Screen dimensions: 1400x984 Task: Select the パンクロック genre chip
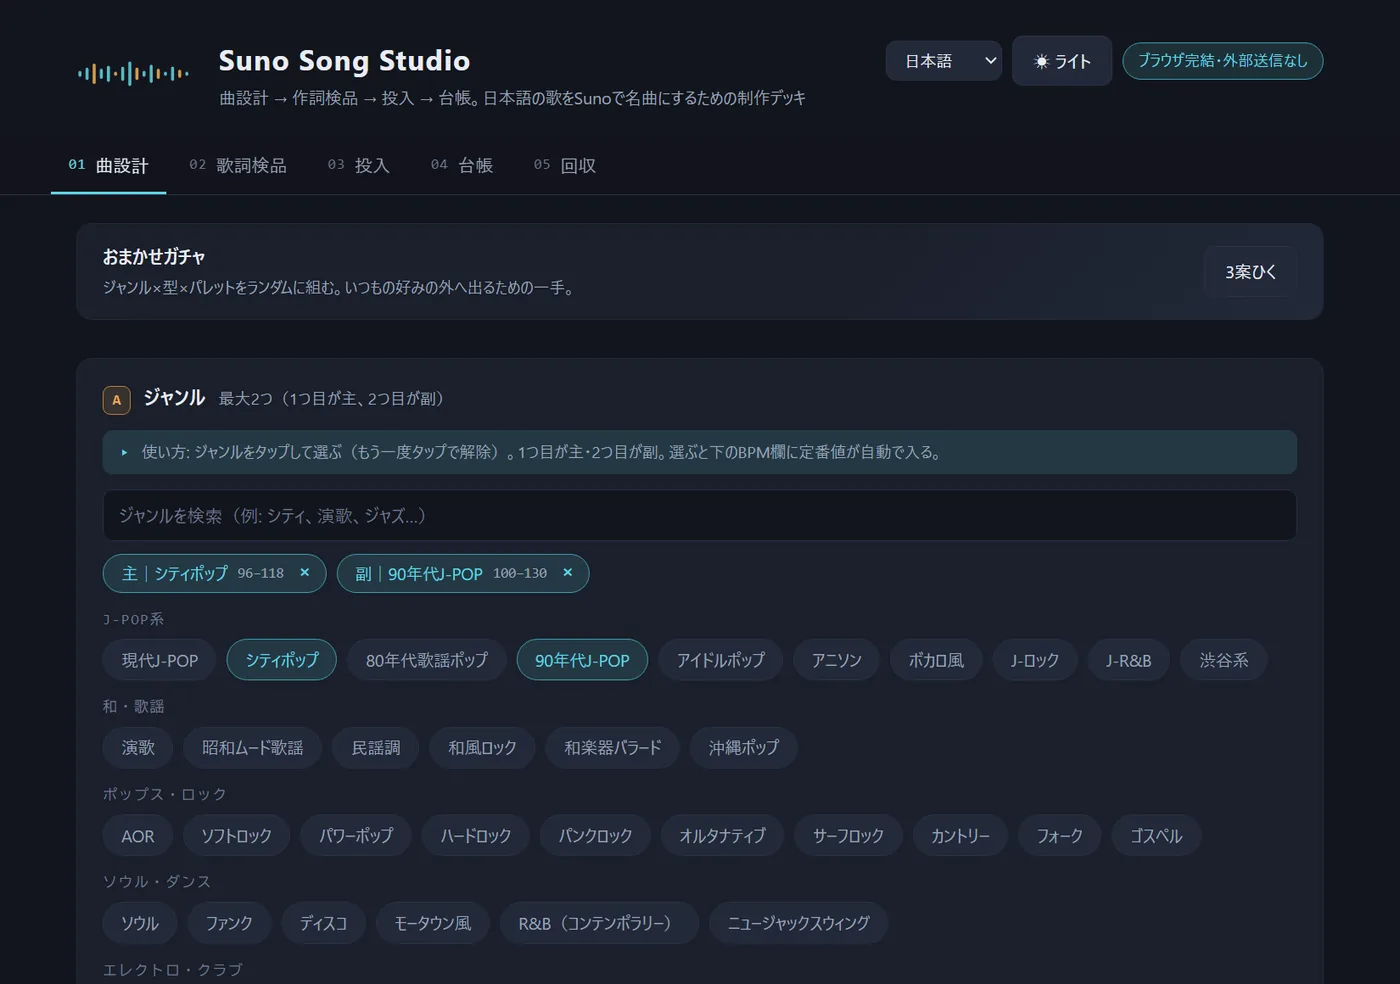pos(595,836)
